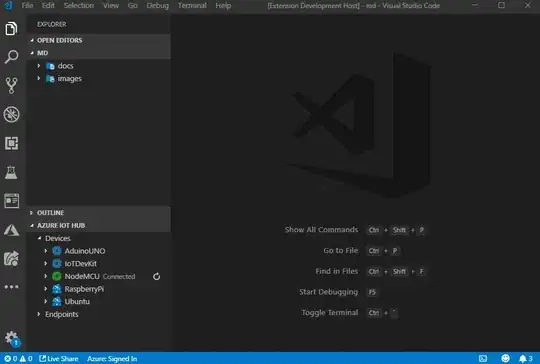Open the Edit menu

pyautogui.click(x=48, y=6)
